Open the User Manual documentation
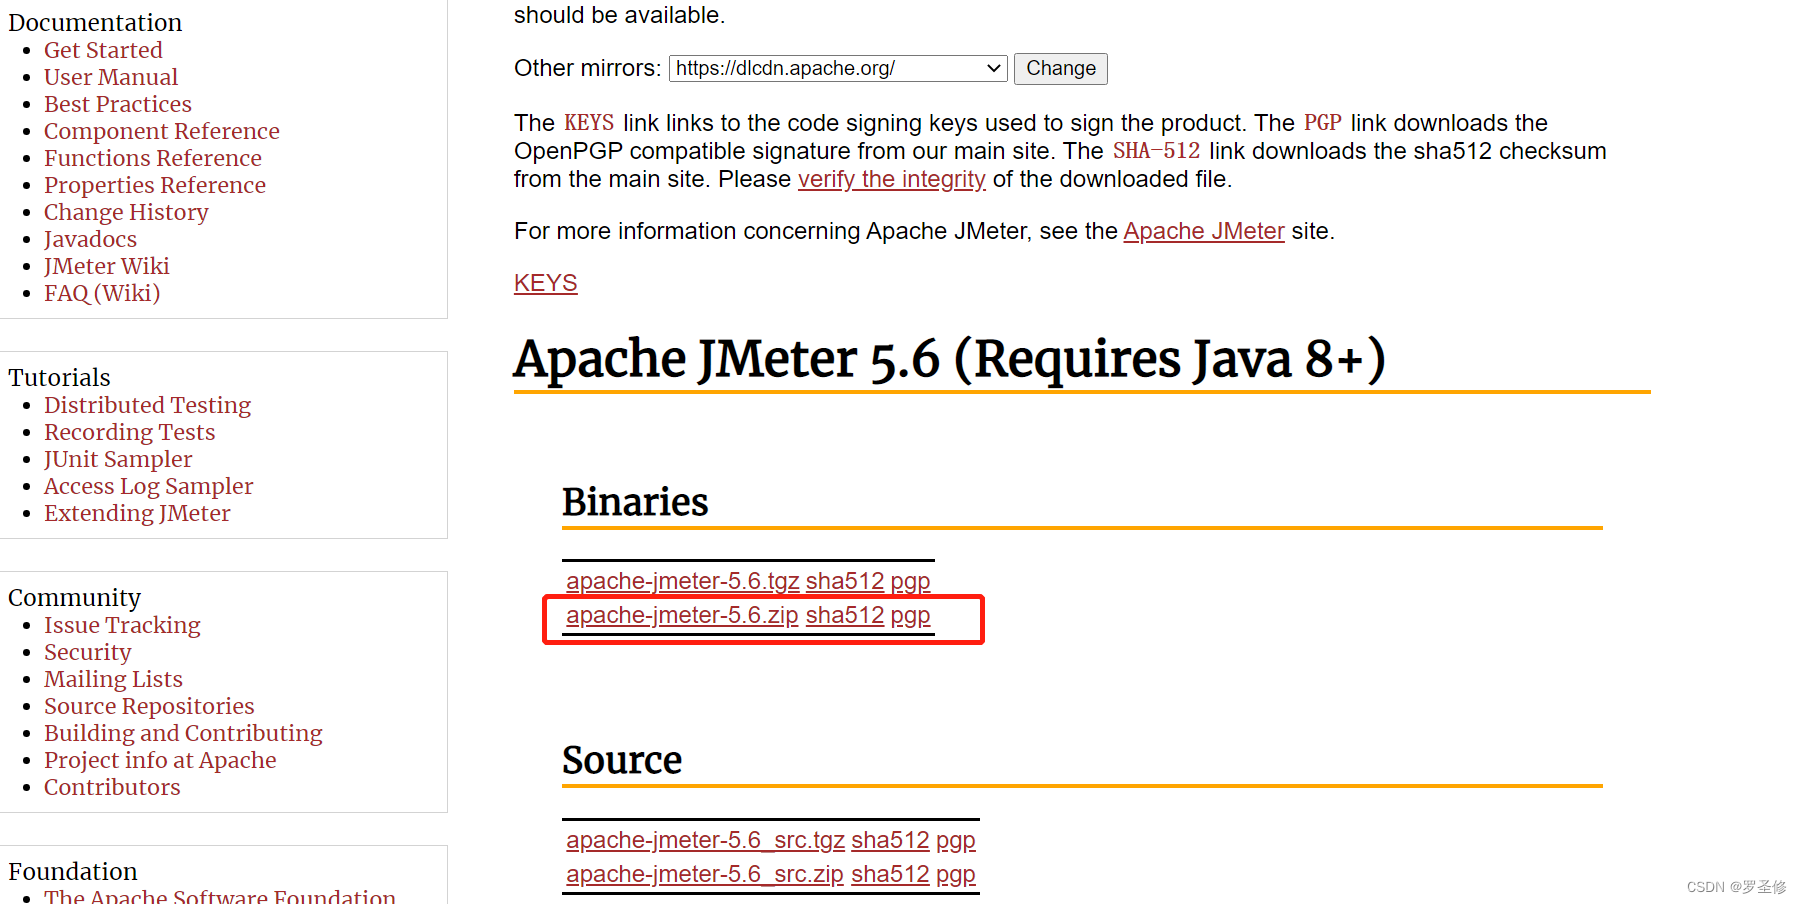The height and width of the screenshot is (904, 1802). [110, 77]
